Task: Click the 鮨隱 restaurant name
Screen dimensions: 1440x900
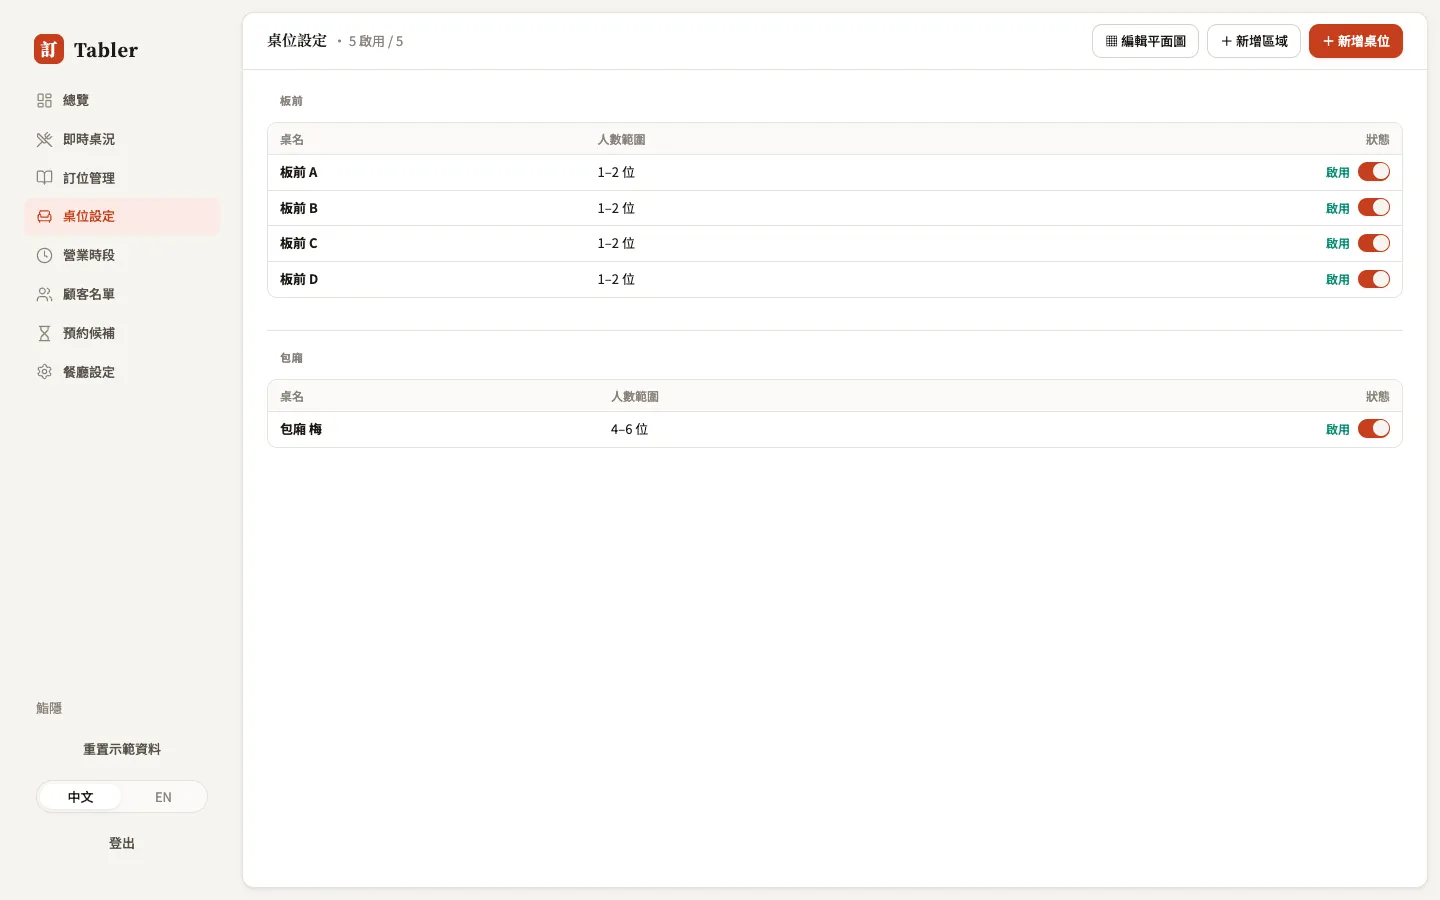Action: click(x=49, y=708)
